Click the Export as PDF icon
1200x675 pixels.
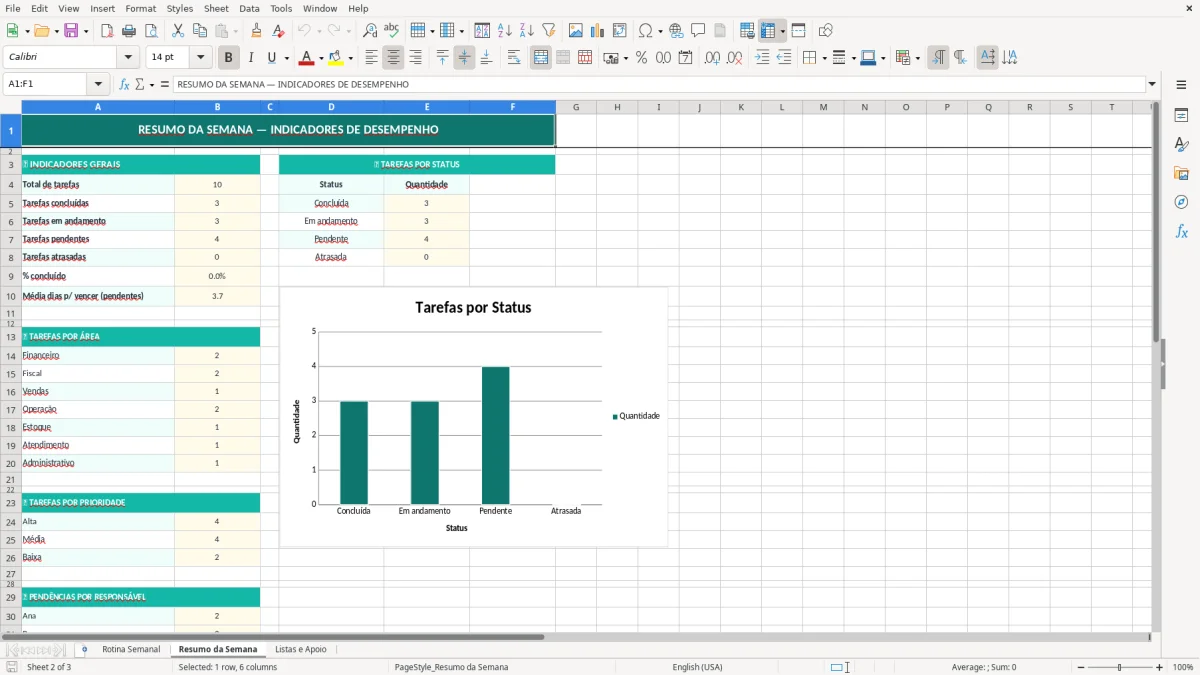click(x=107, y=31)
